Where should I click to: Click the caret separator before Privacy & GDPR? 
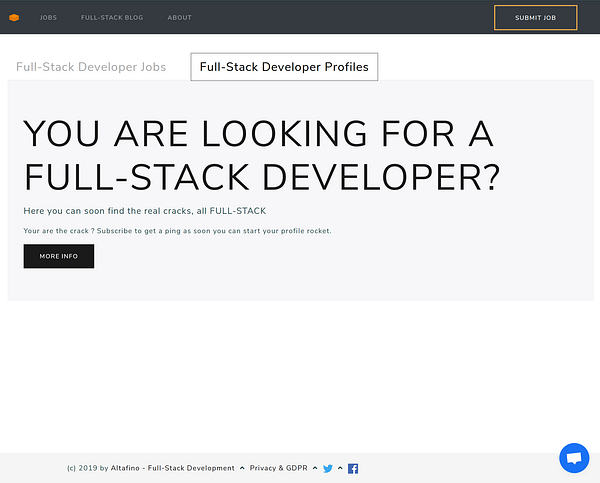click(x=242, y=468)
